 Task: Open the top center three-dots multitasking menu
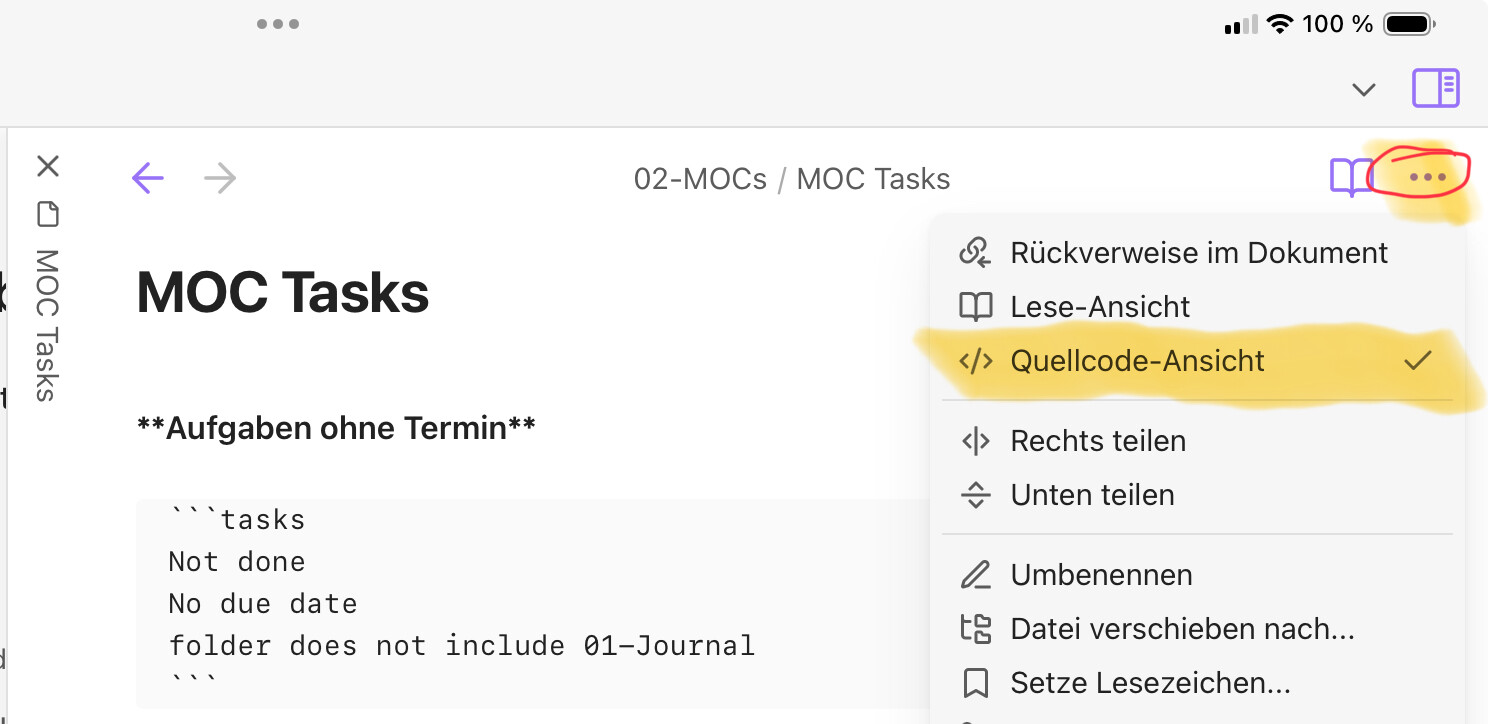tap(278, 24)
